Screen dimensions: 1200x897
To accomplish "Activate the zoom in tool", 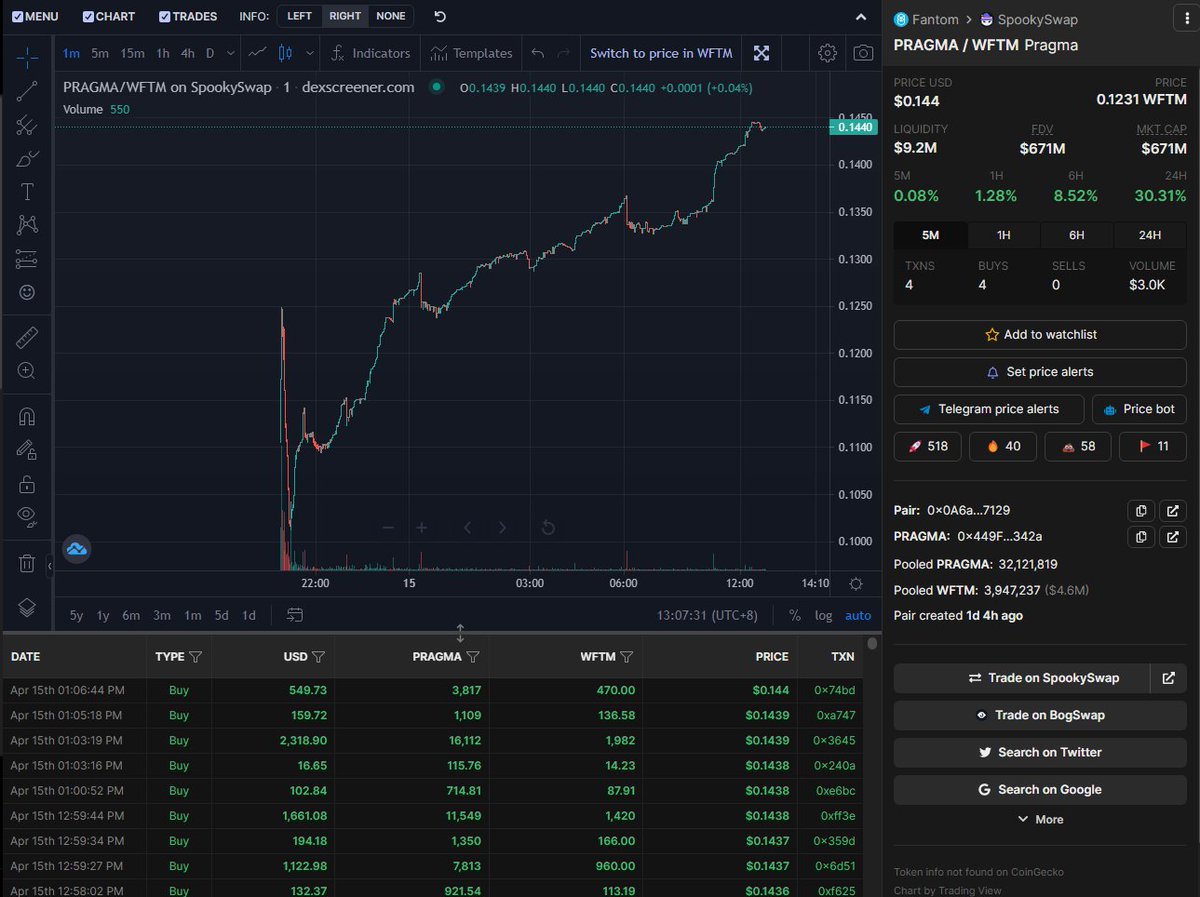I will pos(27,371).
